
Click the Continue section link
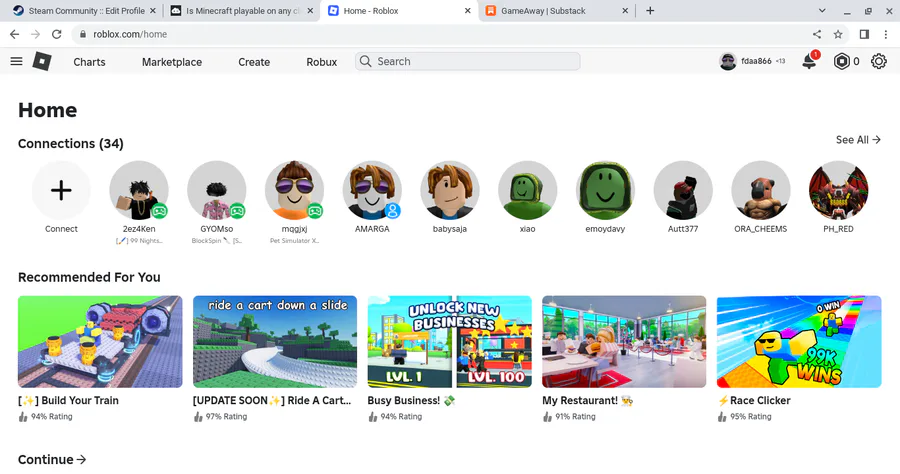click(x=52, y=460)
